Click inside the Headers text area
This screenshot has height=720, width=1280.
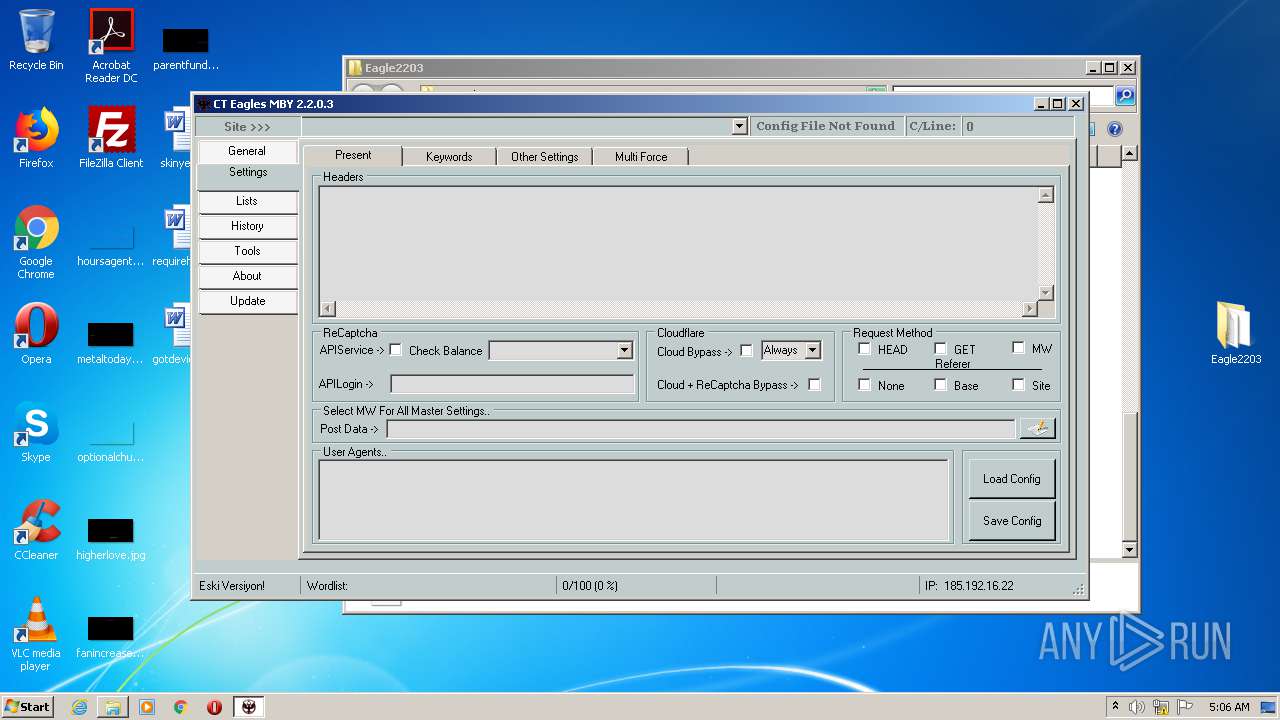coord(678,244)
